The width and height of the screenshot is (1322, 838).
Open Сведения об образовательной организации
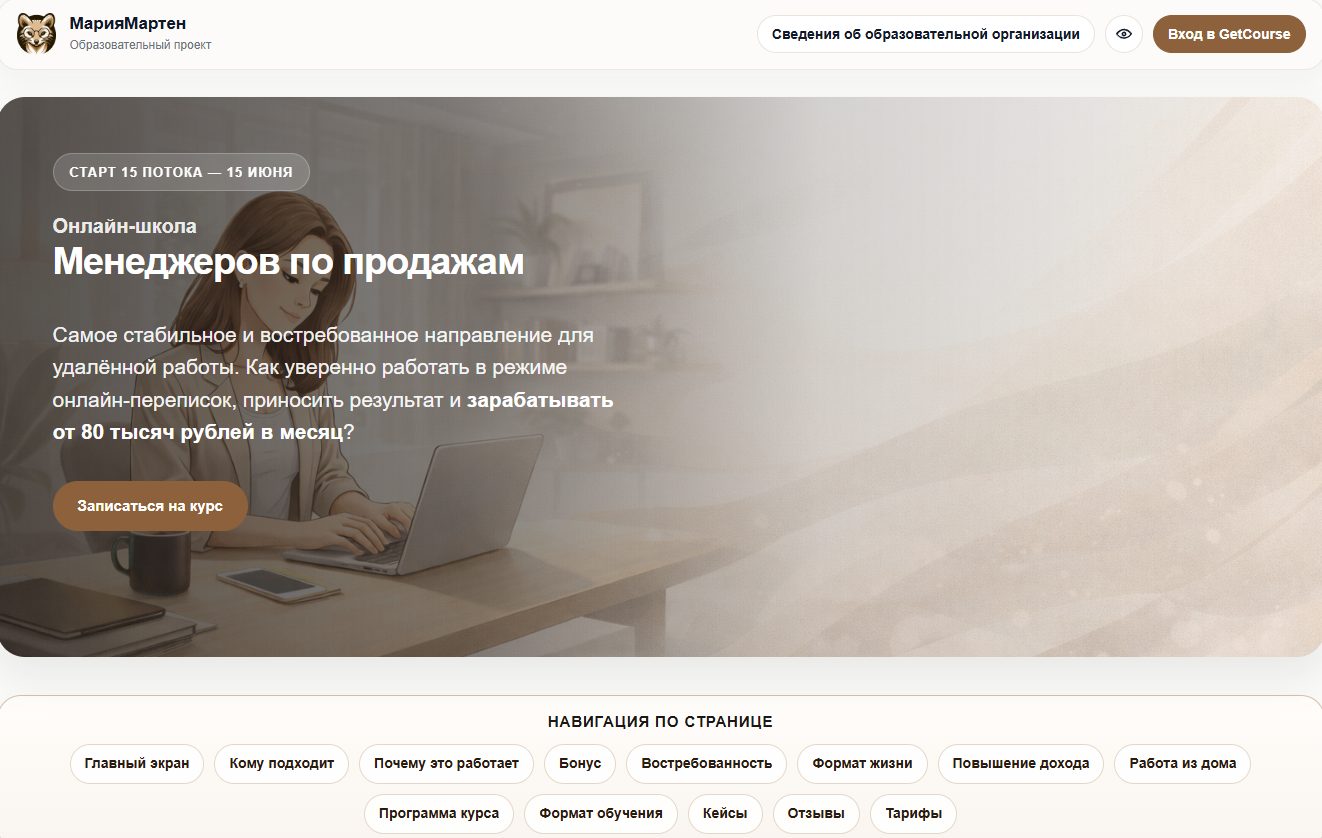(x=926, y=34)
